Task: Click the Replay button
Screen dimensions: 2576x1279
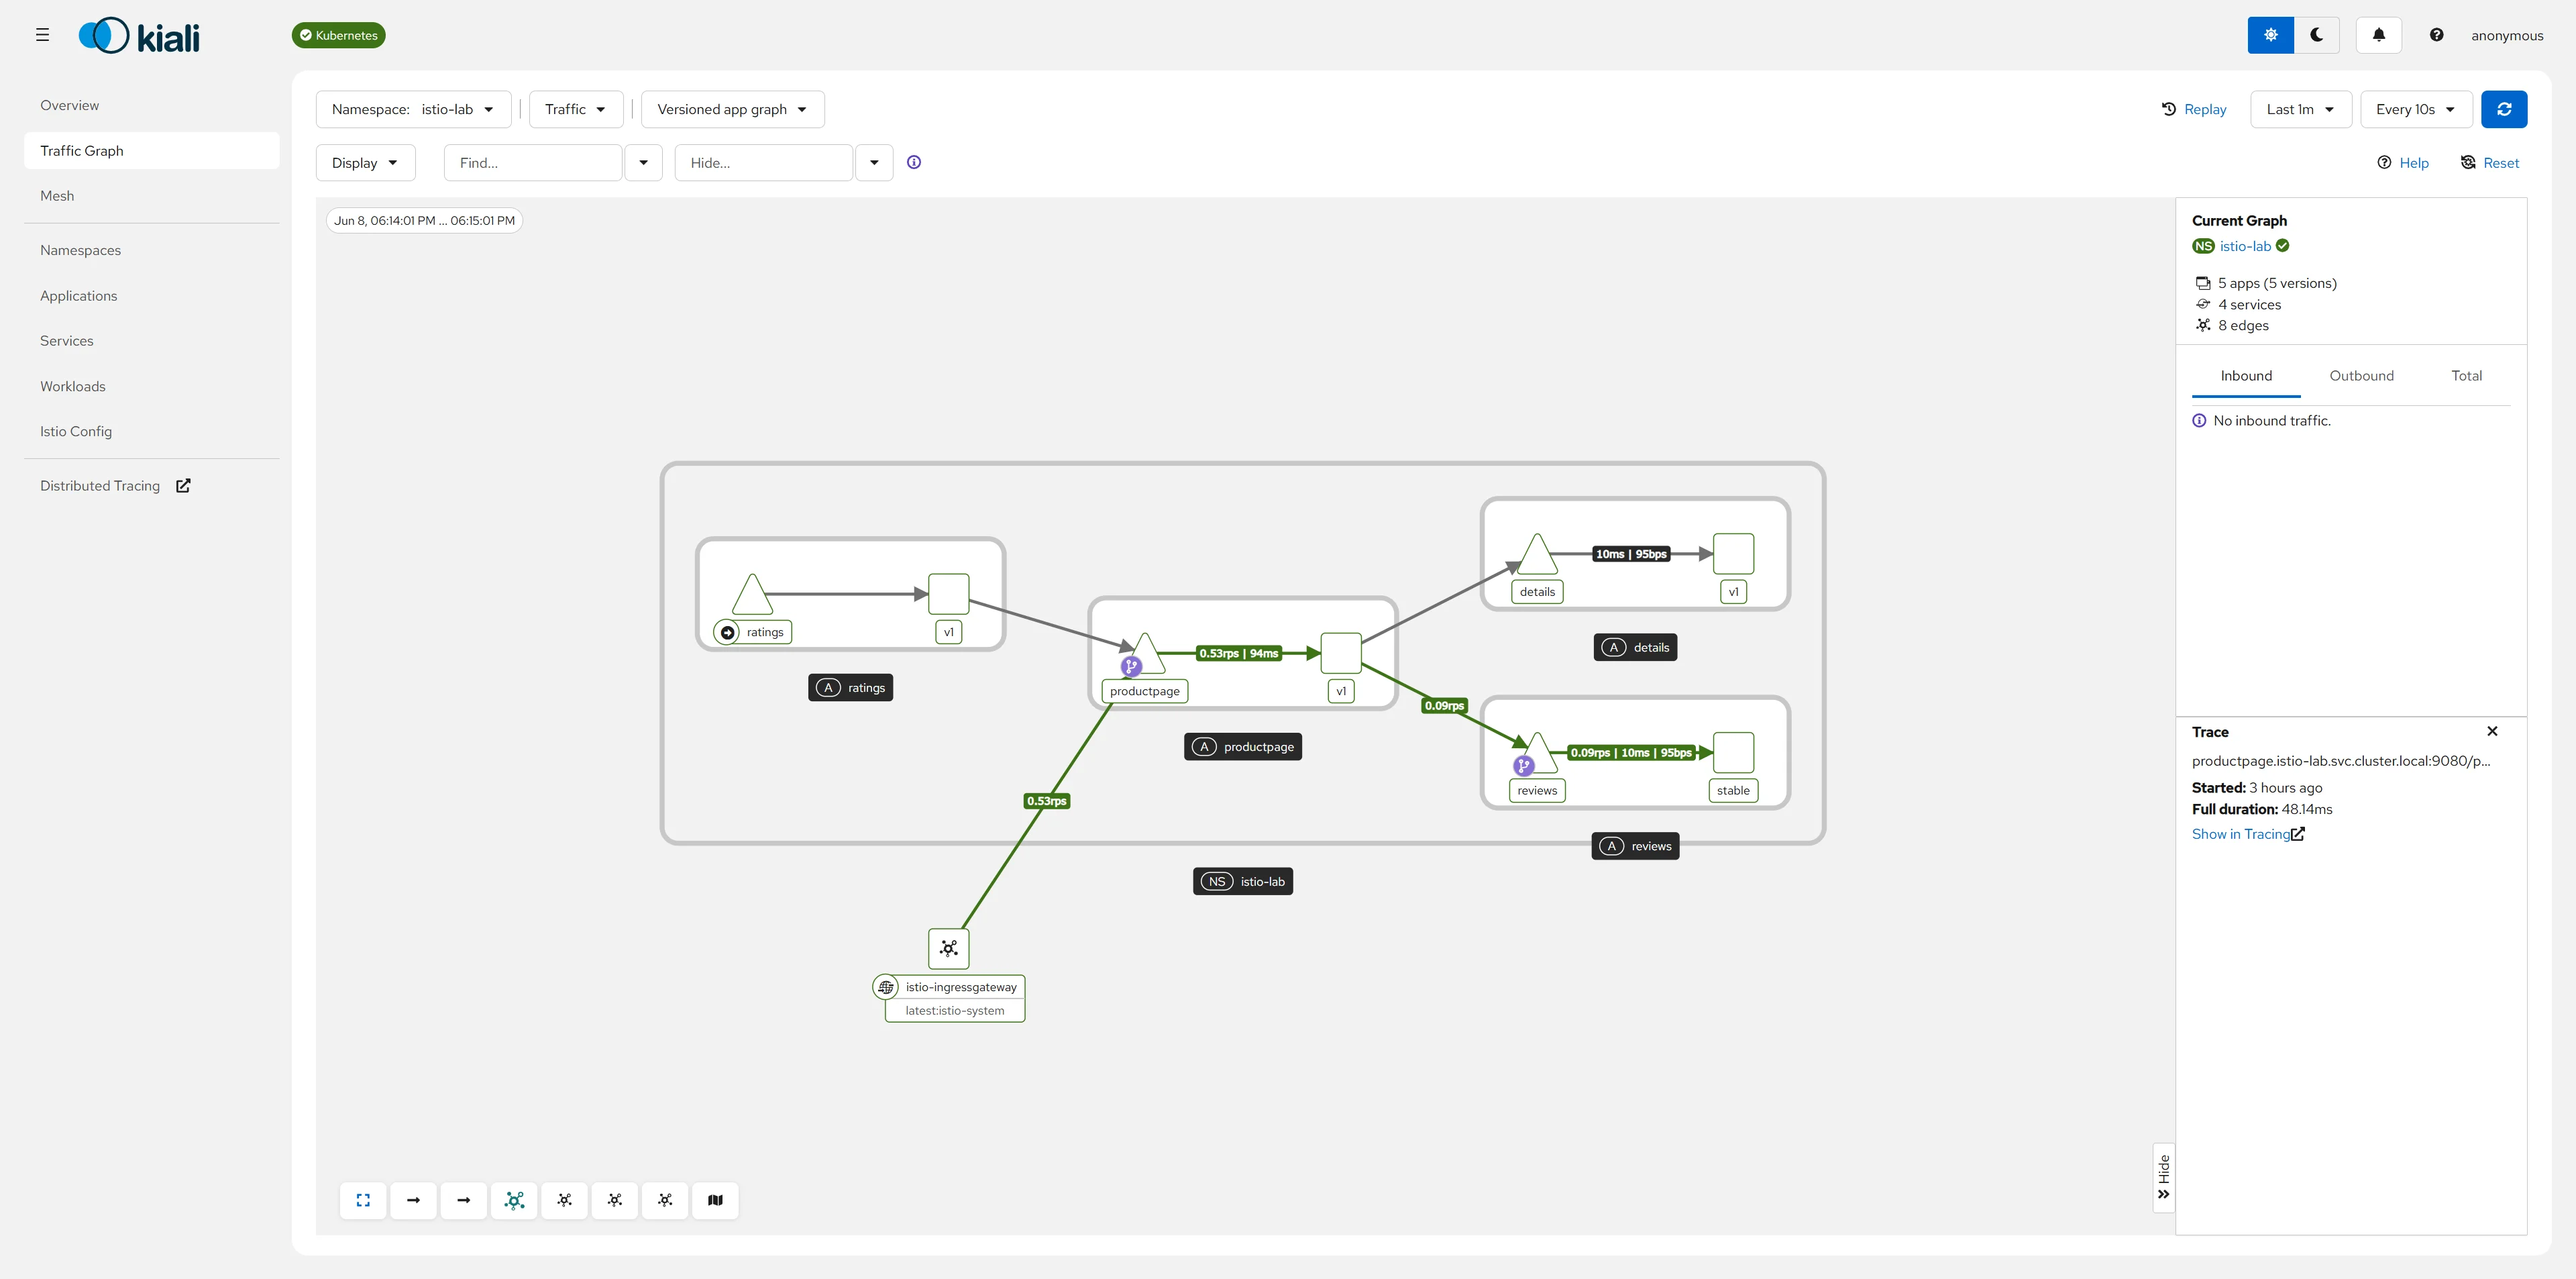Action: tap(2194, 109)
